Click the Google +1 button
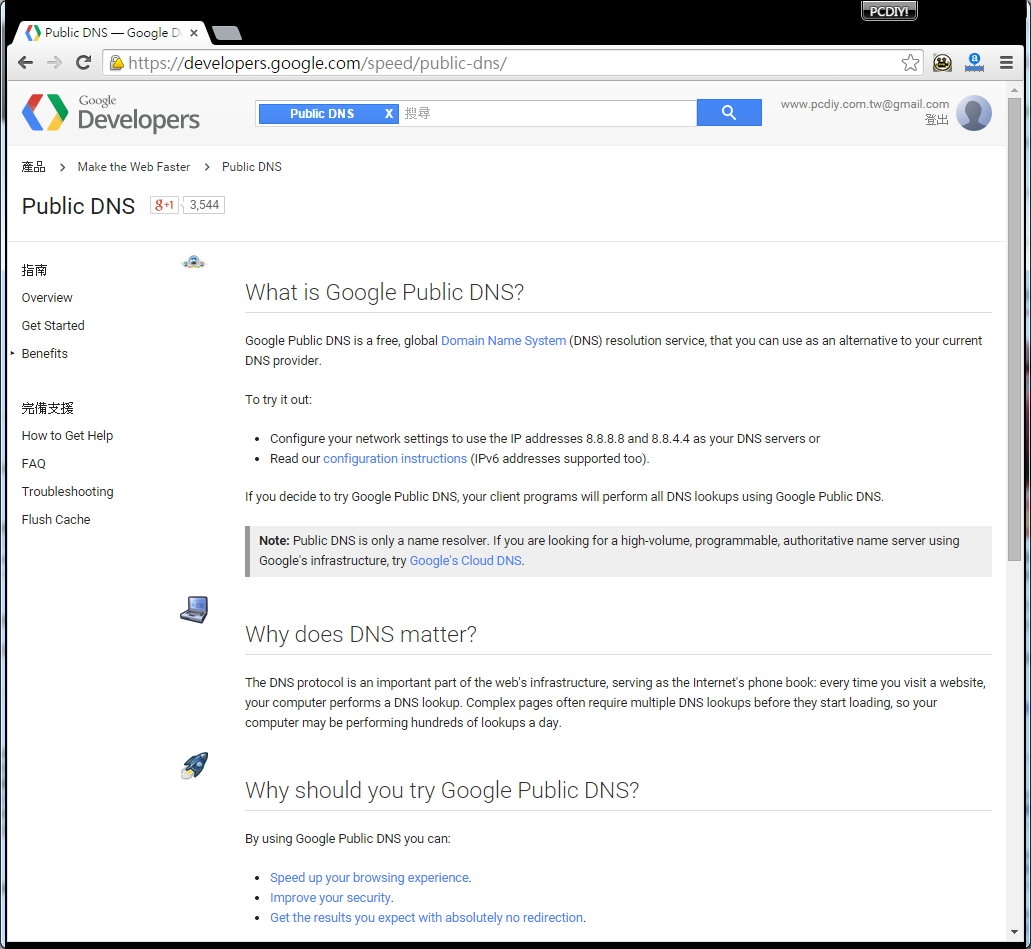The width and height of the screenshot is (1031, 949). (x=164, y=205)
